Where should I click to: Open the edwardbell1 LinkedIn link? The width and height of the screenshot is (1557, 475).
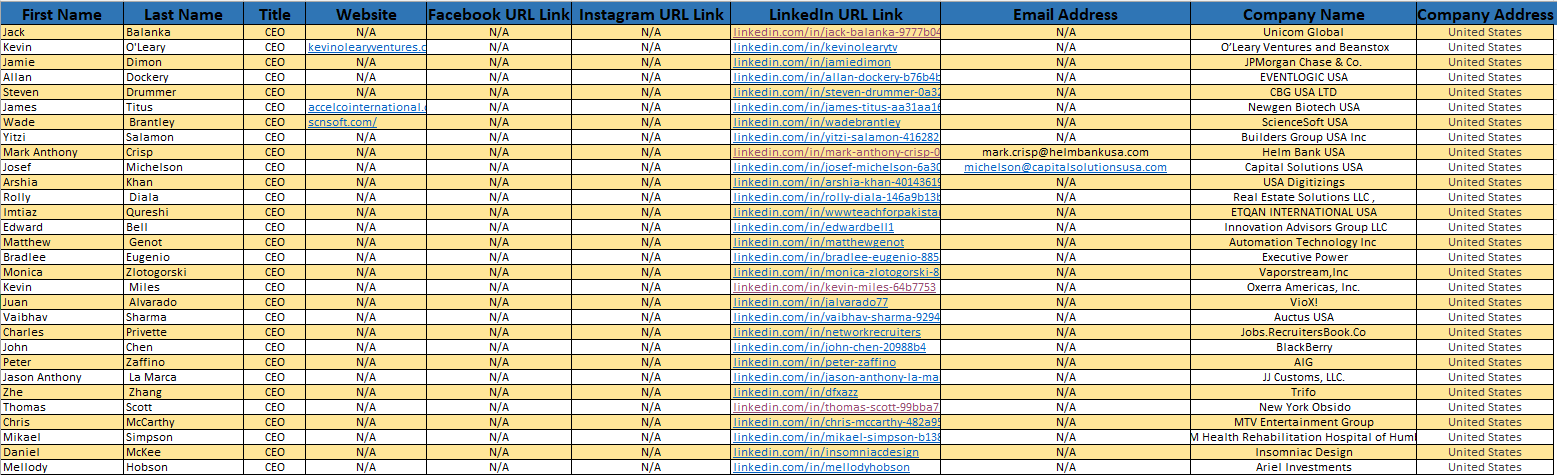click(x=814, y=227)
